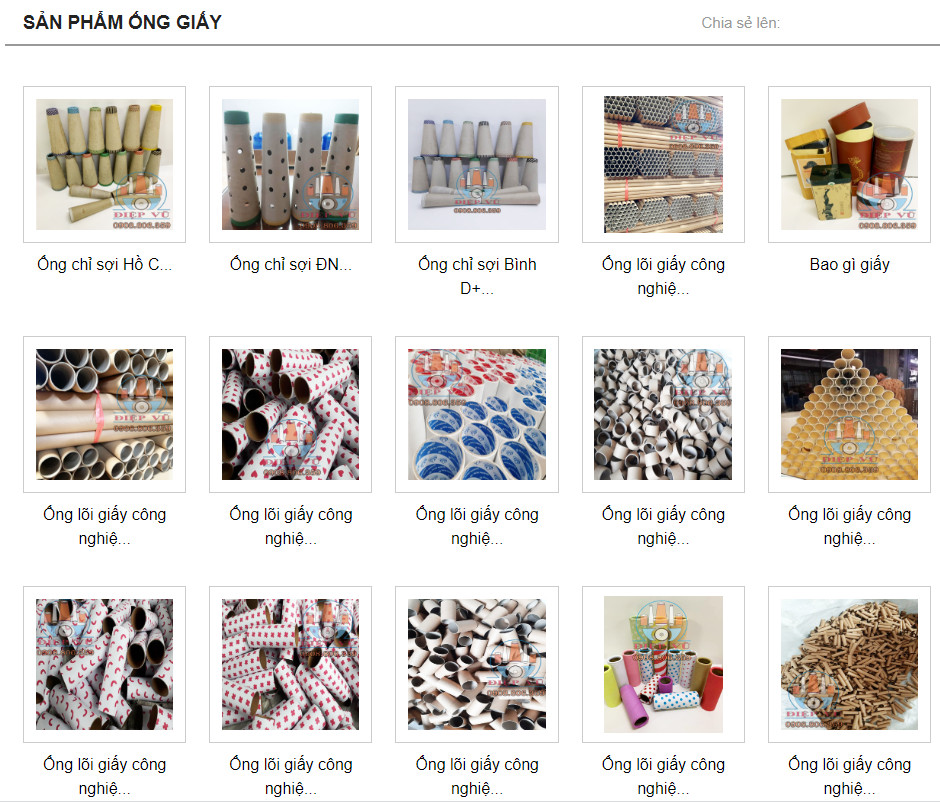Open the Bao gì giấy packaging image
Image resolution: width=940 pixels, height=802 pixels.
[849, 164]
